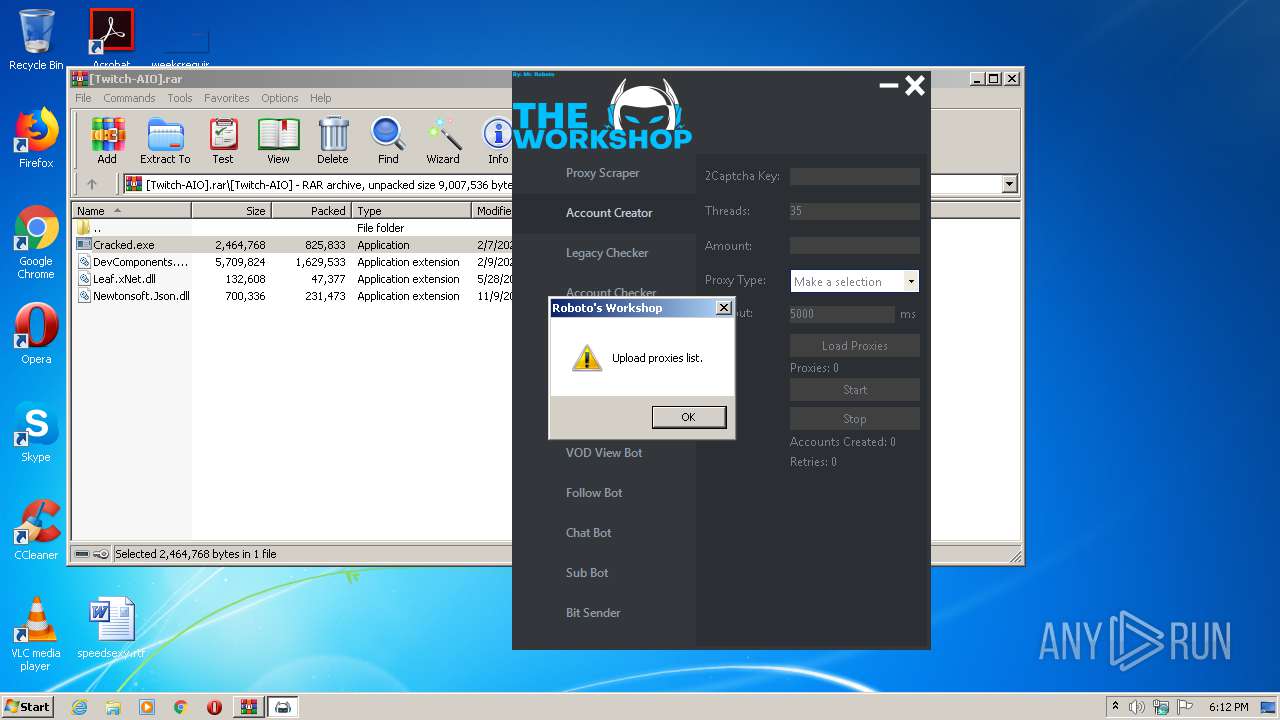Open the speedsex.rtf desktop document
The width and height of the screenshot is (1280, 720).
point(111,628)
